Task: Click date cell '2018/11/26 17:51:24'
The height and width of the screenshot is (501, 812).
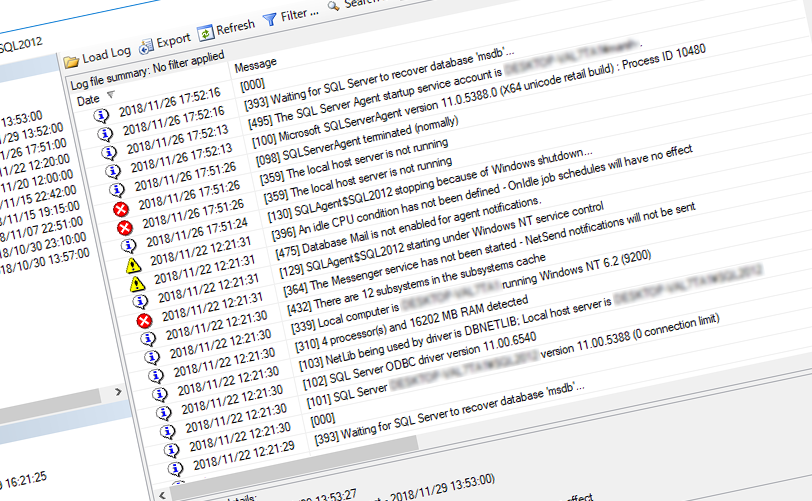Action: click(197, 233)
